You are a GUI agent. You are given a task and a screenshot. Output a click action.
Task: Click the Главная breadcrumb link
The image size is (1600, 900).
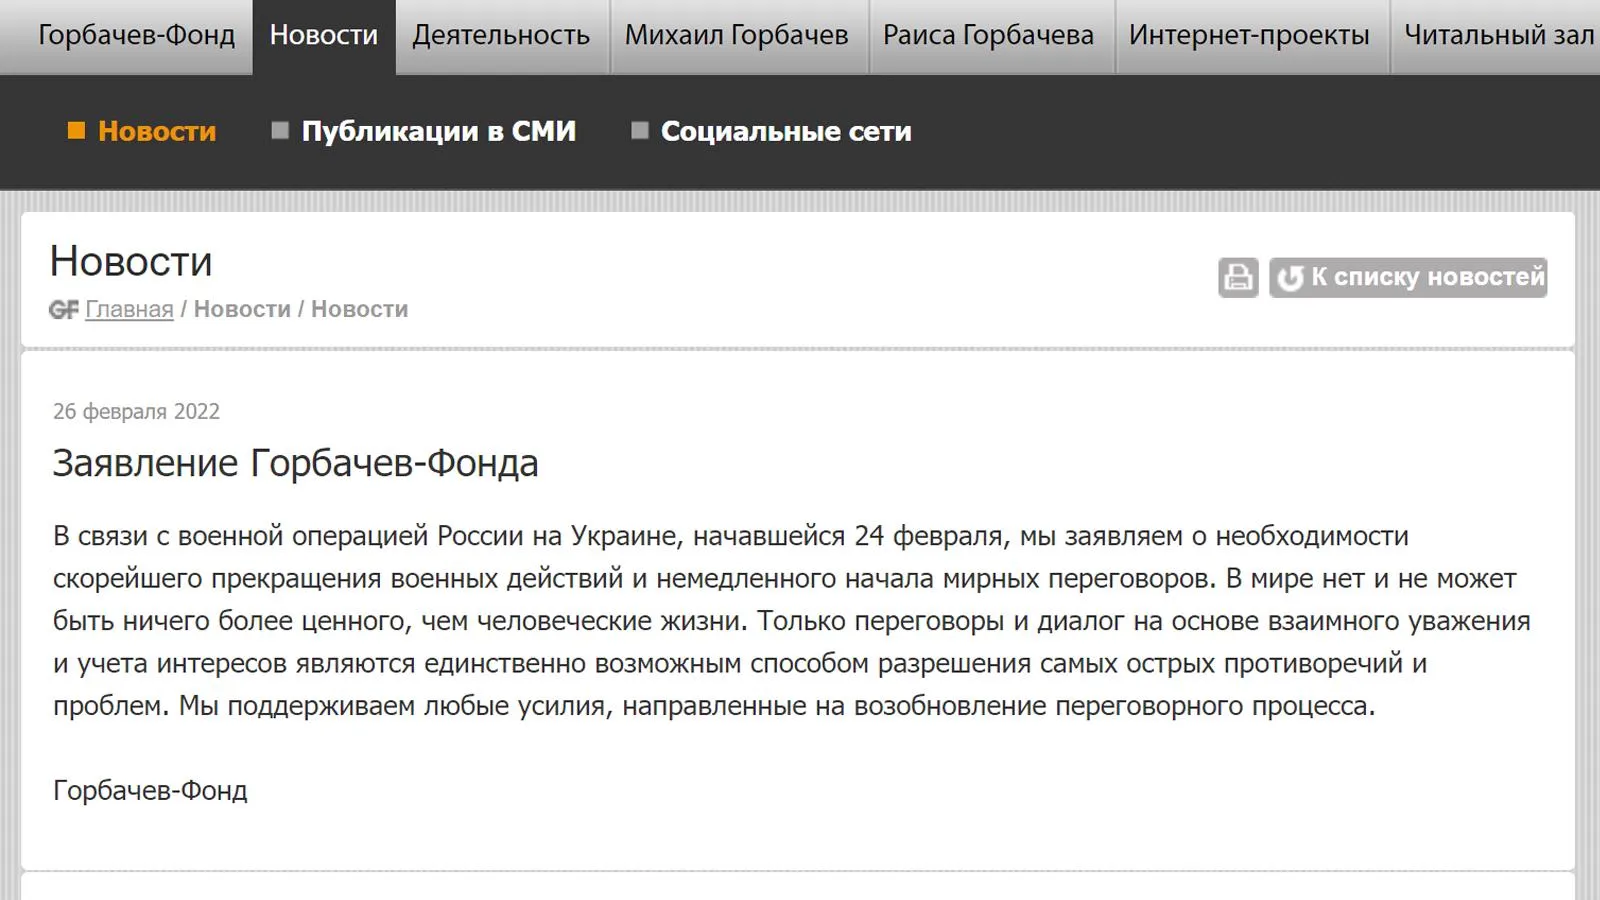129,309
